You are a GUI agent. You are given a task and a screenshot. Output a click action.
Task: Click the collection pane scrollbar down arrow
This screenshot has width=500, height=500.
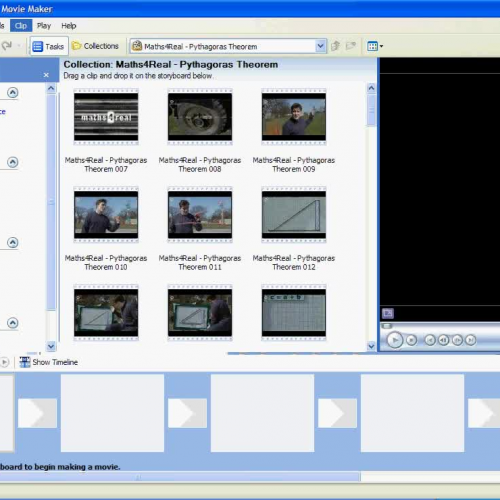point(371,346)
